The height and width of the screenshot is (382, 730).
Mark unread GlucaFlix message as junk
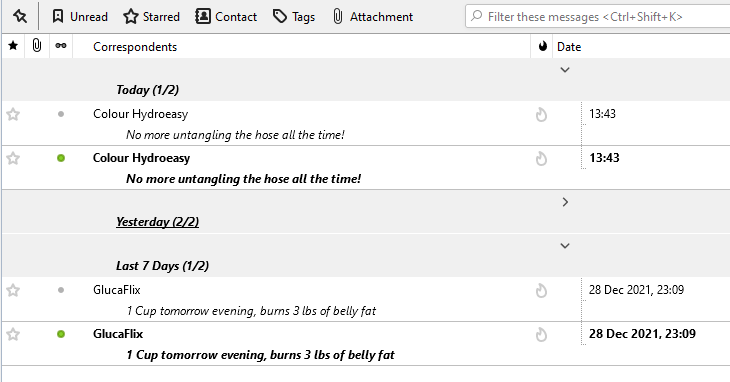pyautogui.click(x=541, y=335)
